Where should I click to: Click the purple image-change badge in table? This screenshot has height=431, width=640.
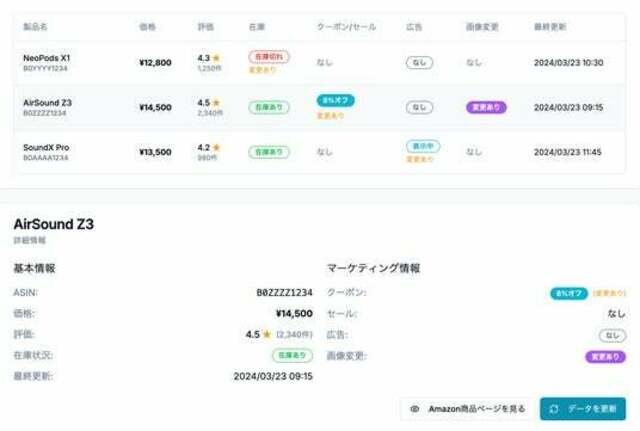[486, 107]
